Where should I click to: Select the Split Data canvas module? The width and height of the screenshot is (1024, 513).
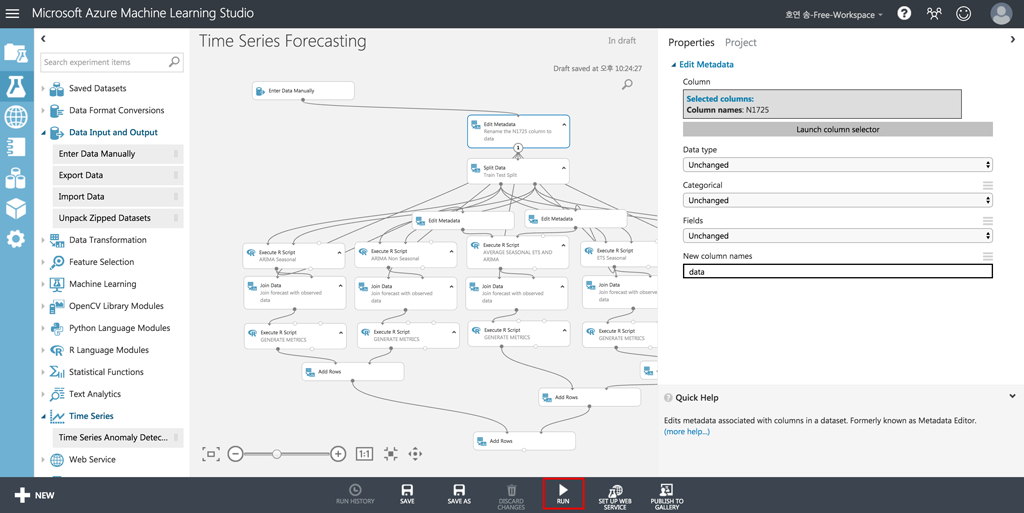pos(518,171)
